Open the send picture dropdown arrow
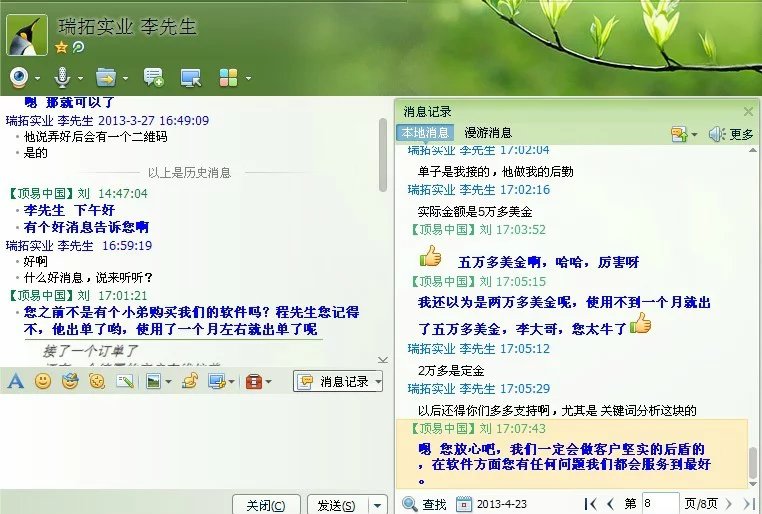The width and height of the screenshot is (762, 514). coord(168,382)
